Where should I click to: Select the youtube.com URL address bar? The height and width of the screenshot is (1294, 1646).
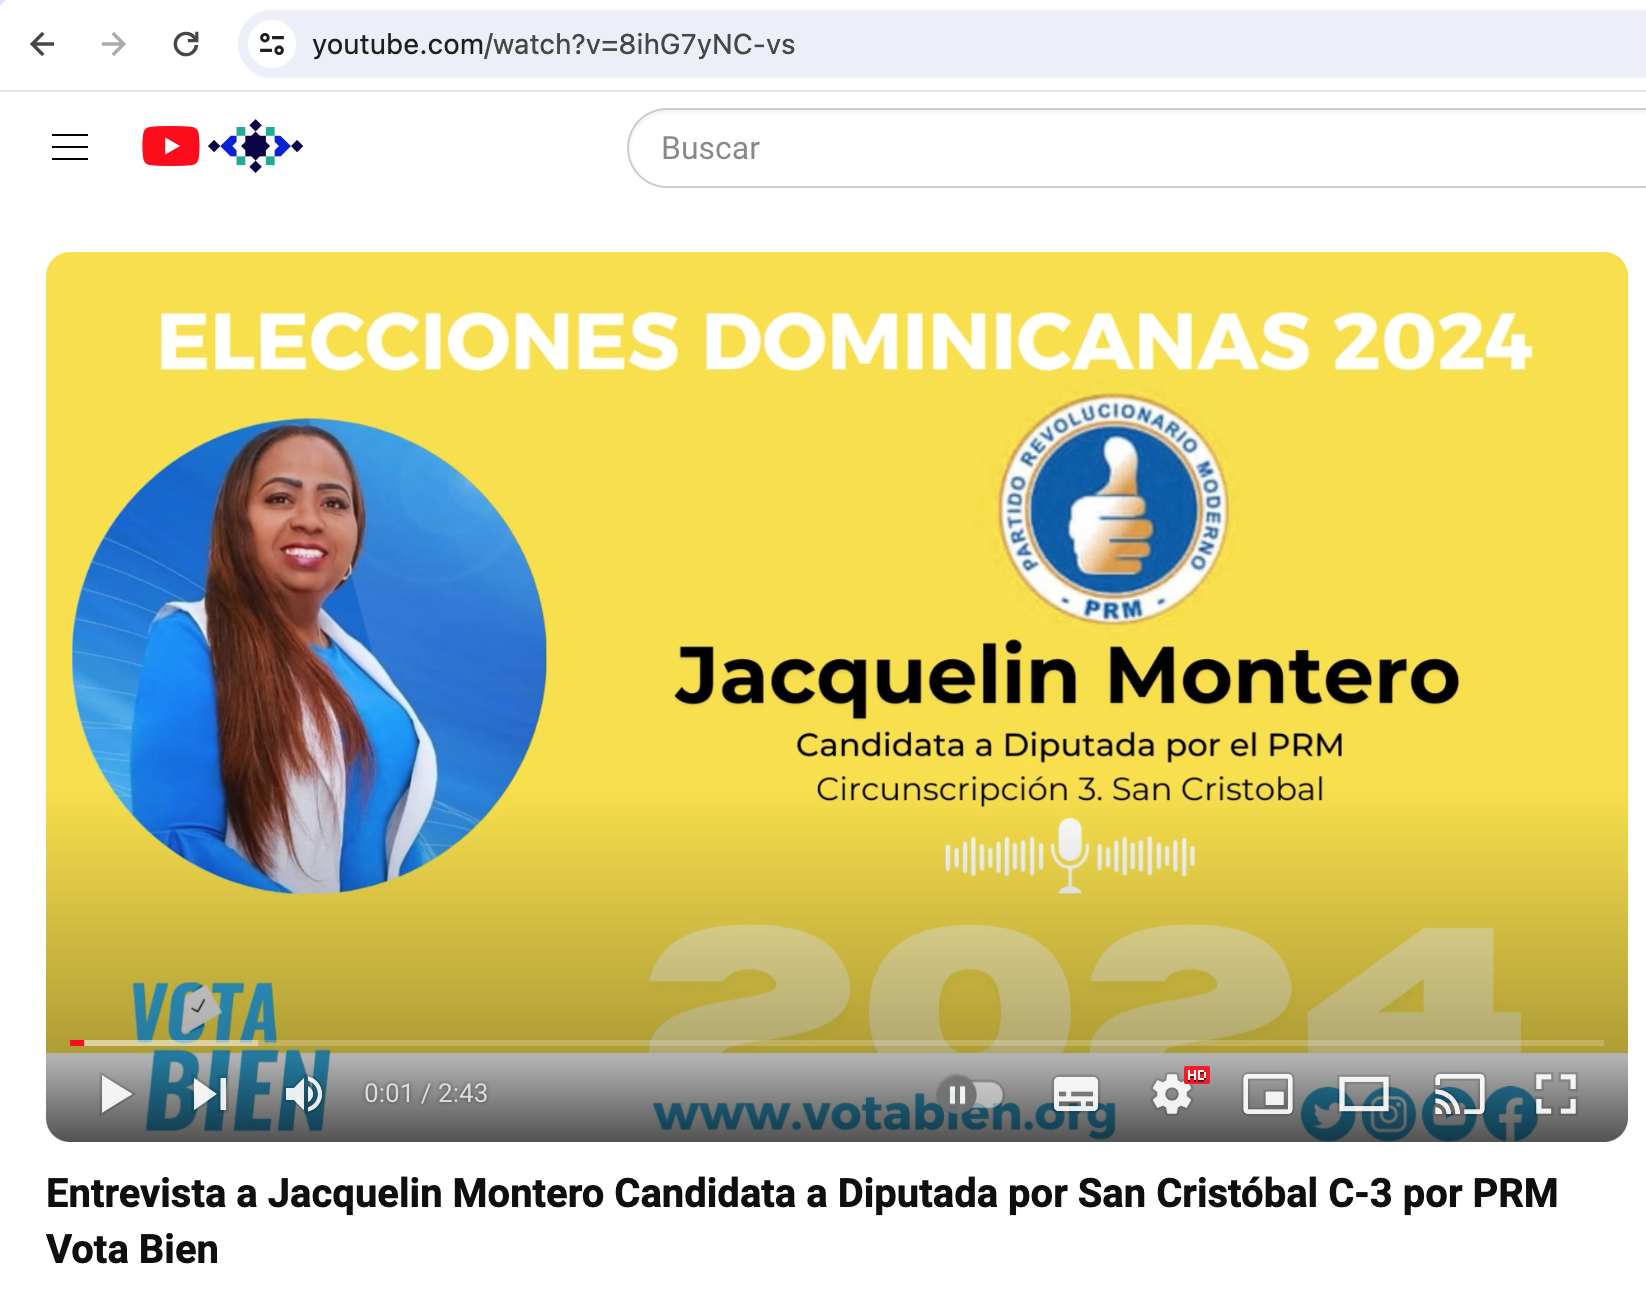point(553,44)
